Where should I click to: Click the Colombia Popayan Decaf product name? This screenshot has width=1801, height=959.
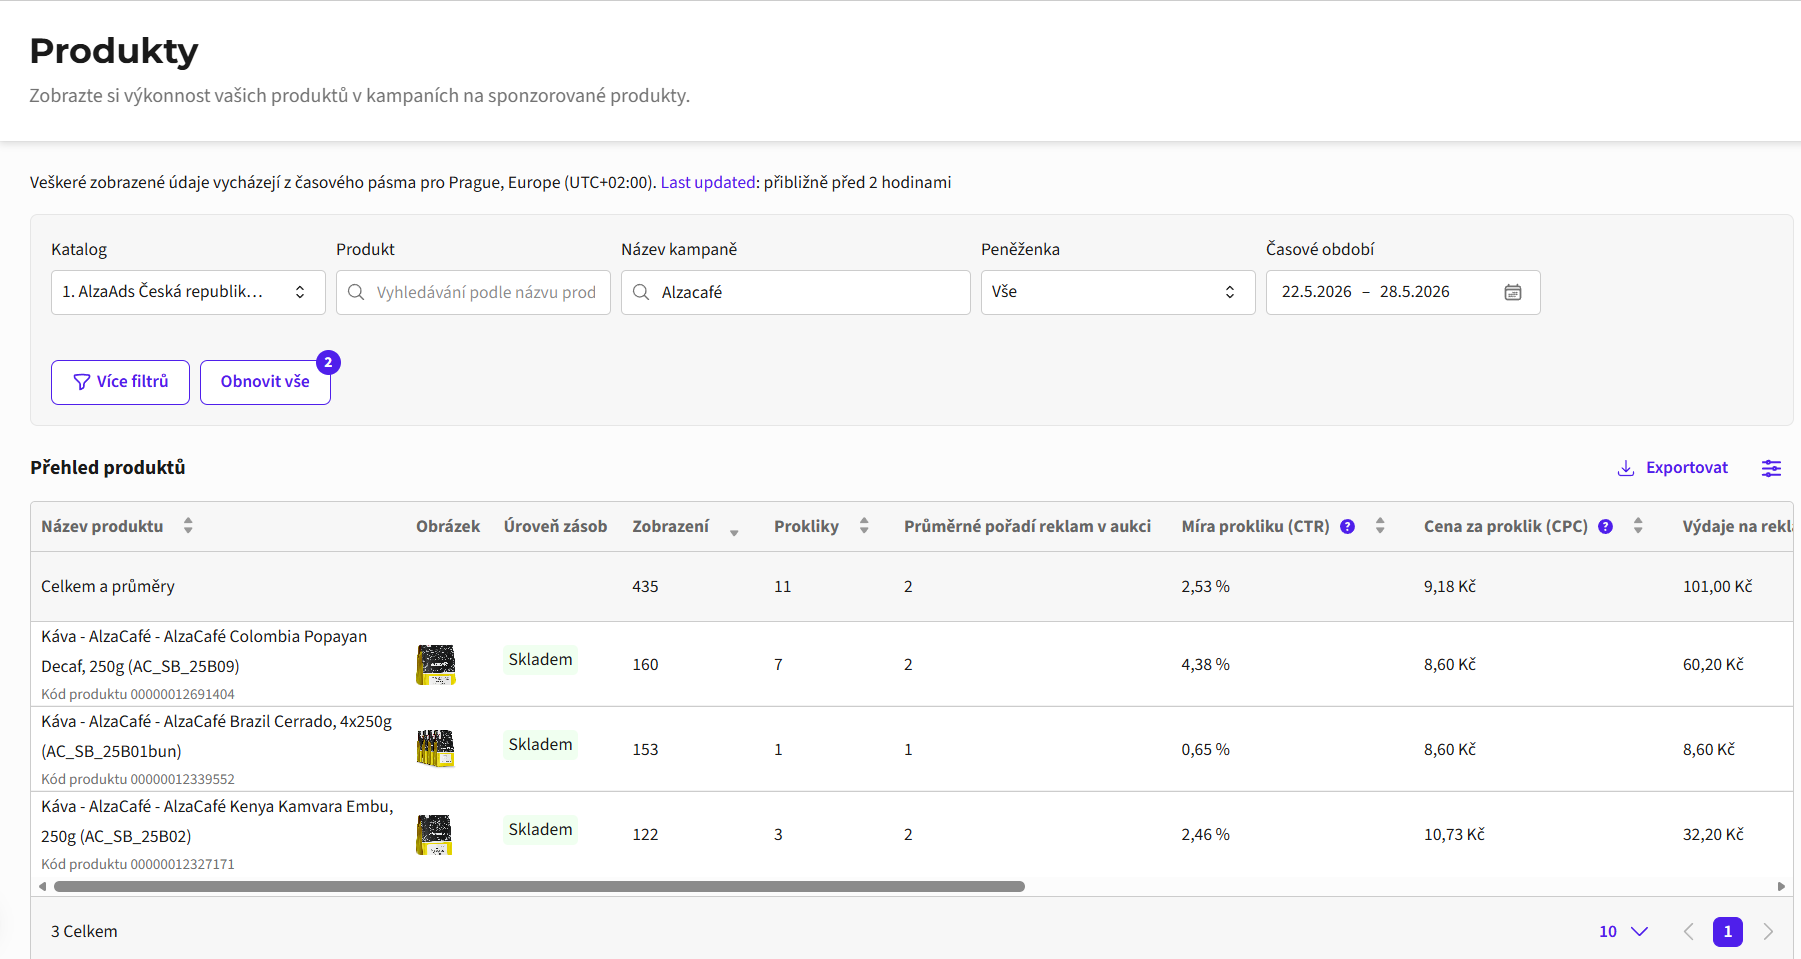coord(204,651)
